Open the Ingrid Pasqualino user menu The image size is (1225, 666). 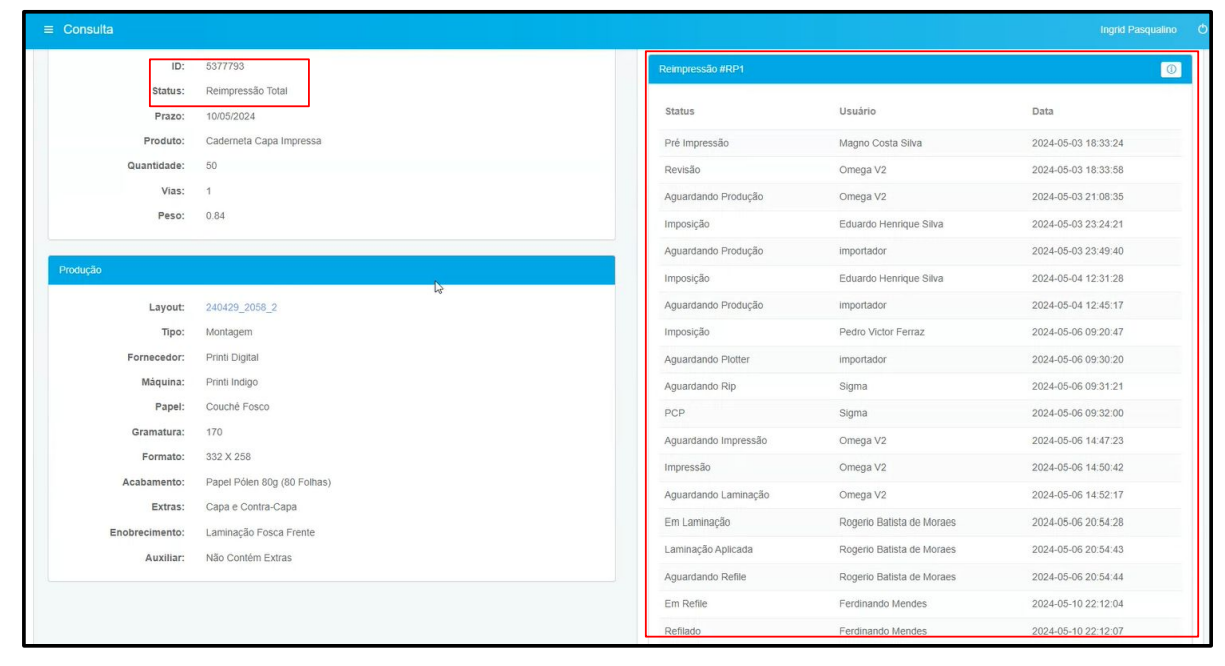point(1137,29)
